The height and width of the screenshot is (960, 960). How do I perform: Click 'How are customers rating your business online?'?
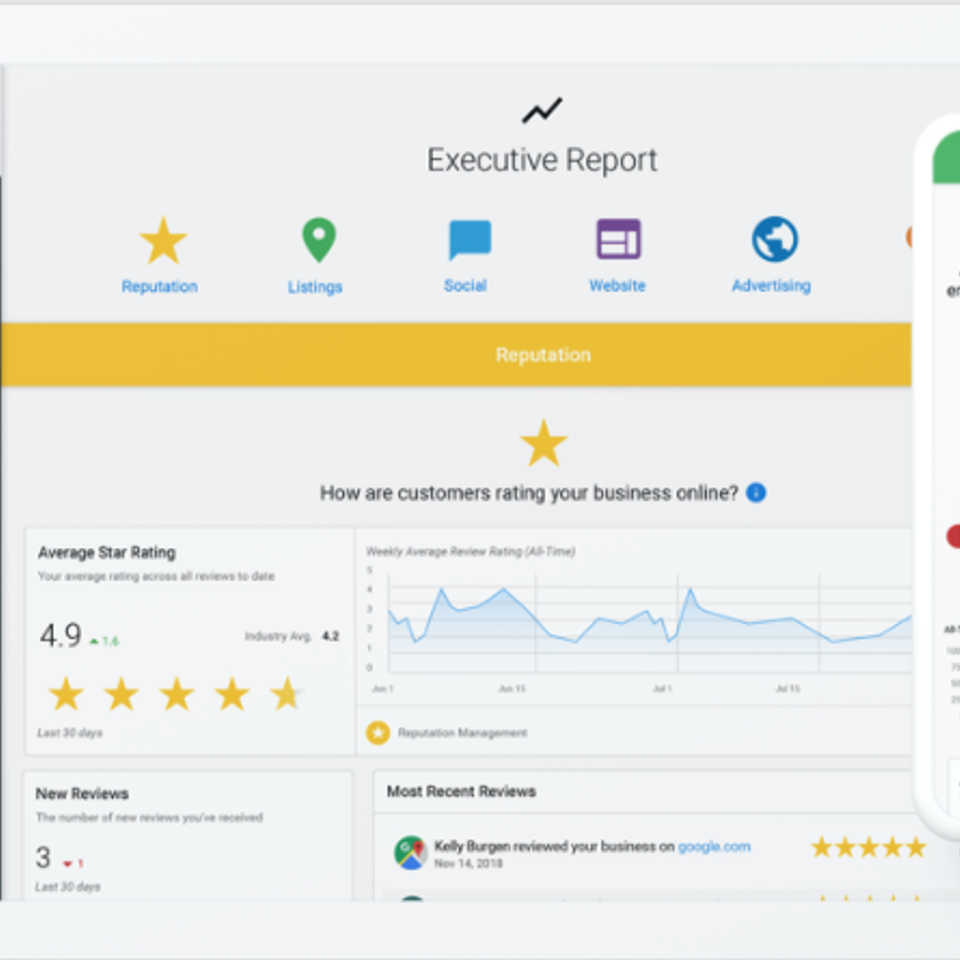click(529, 493)
